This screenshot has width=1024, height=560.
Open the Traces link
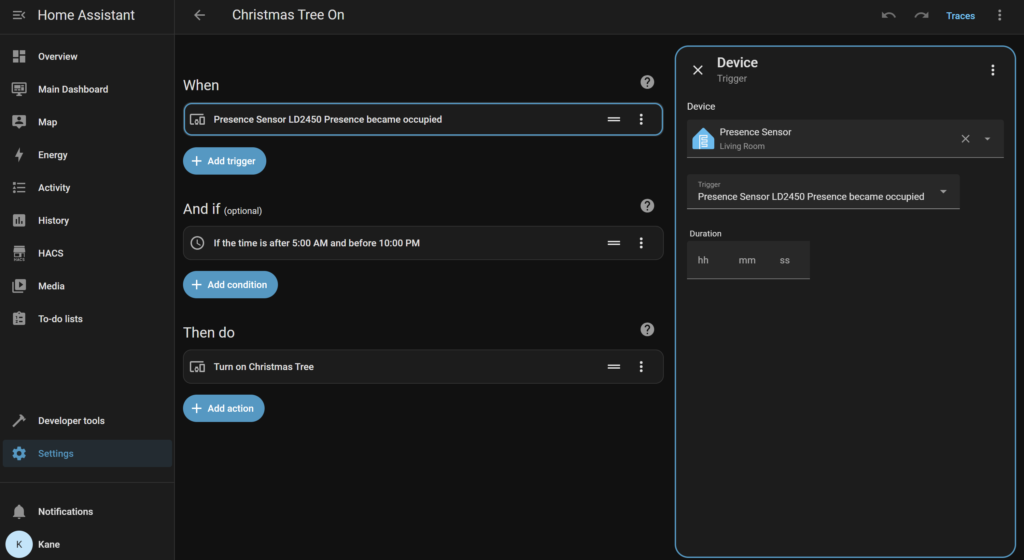(x=960, y=16)
